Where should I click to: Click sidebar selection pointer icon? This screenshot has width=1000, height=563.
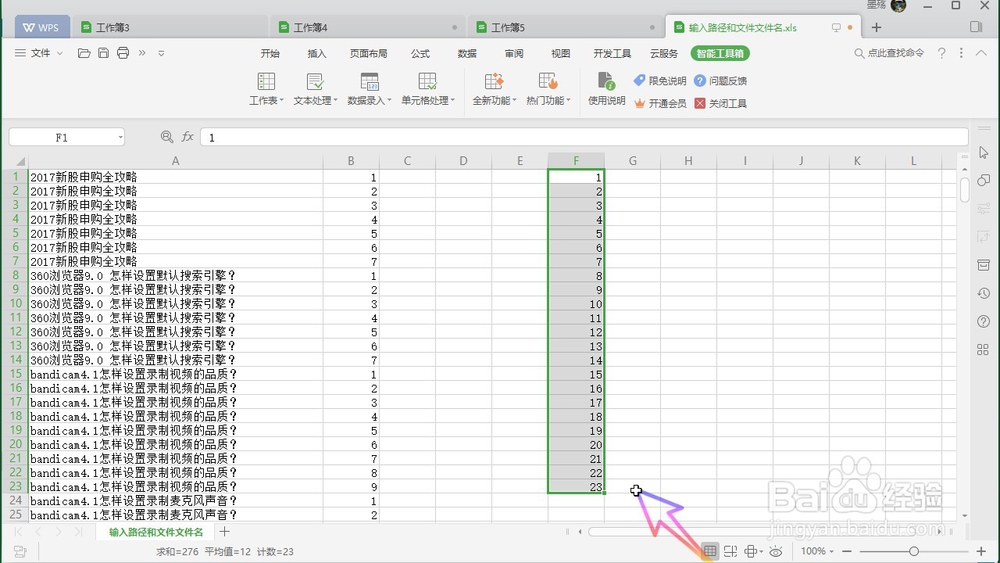(x=983, y=152)
